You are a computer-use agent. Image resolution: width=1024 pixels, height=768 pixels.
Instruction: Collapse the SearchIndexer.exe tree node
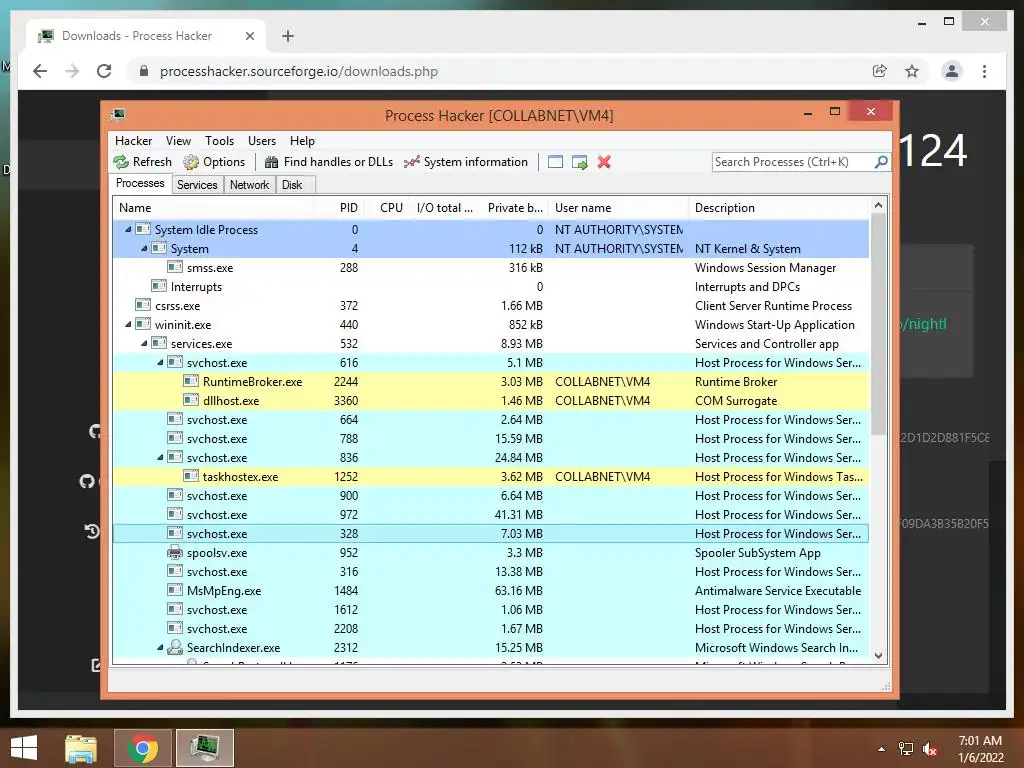pos(160,648)
